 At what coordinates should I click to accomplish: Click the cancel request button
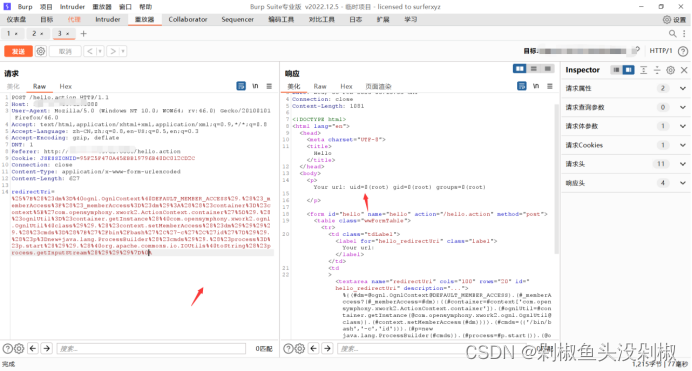pos(65,51)
